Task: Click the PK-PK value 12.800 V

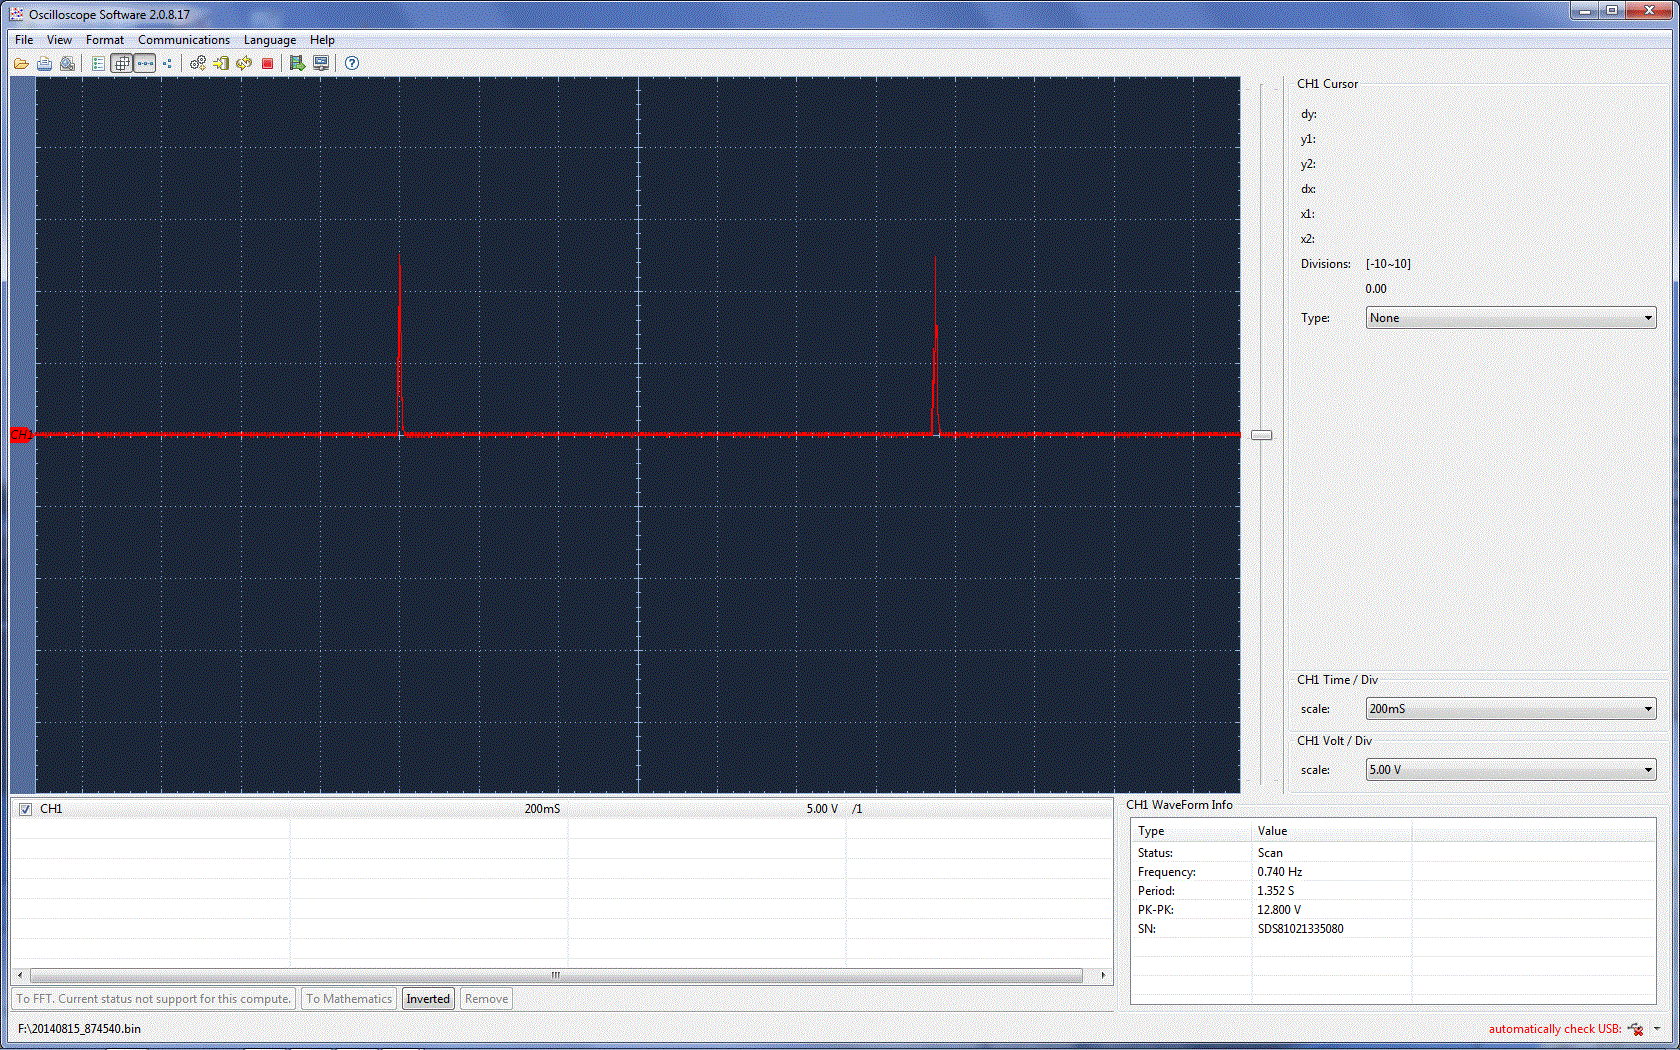Action: coord(1279,910)
